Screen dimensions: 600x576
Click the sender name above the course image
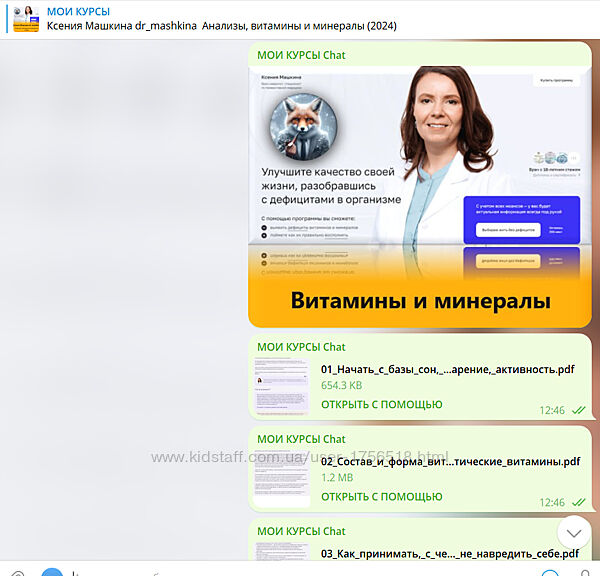[301, 55]
